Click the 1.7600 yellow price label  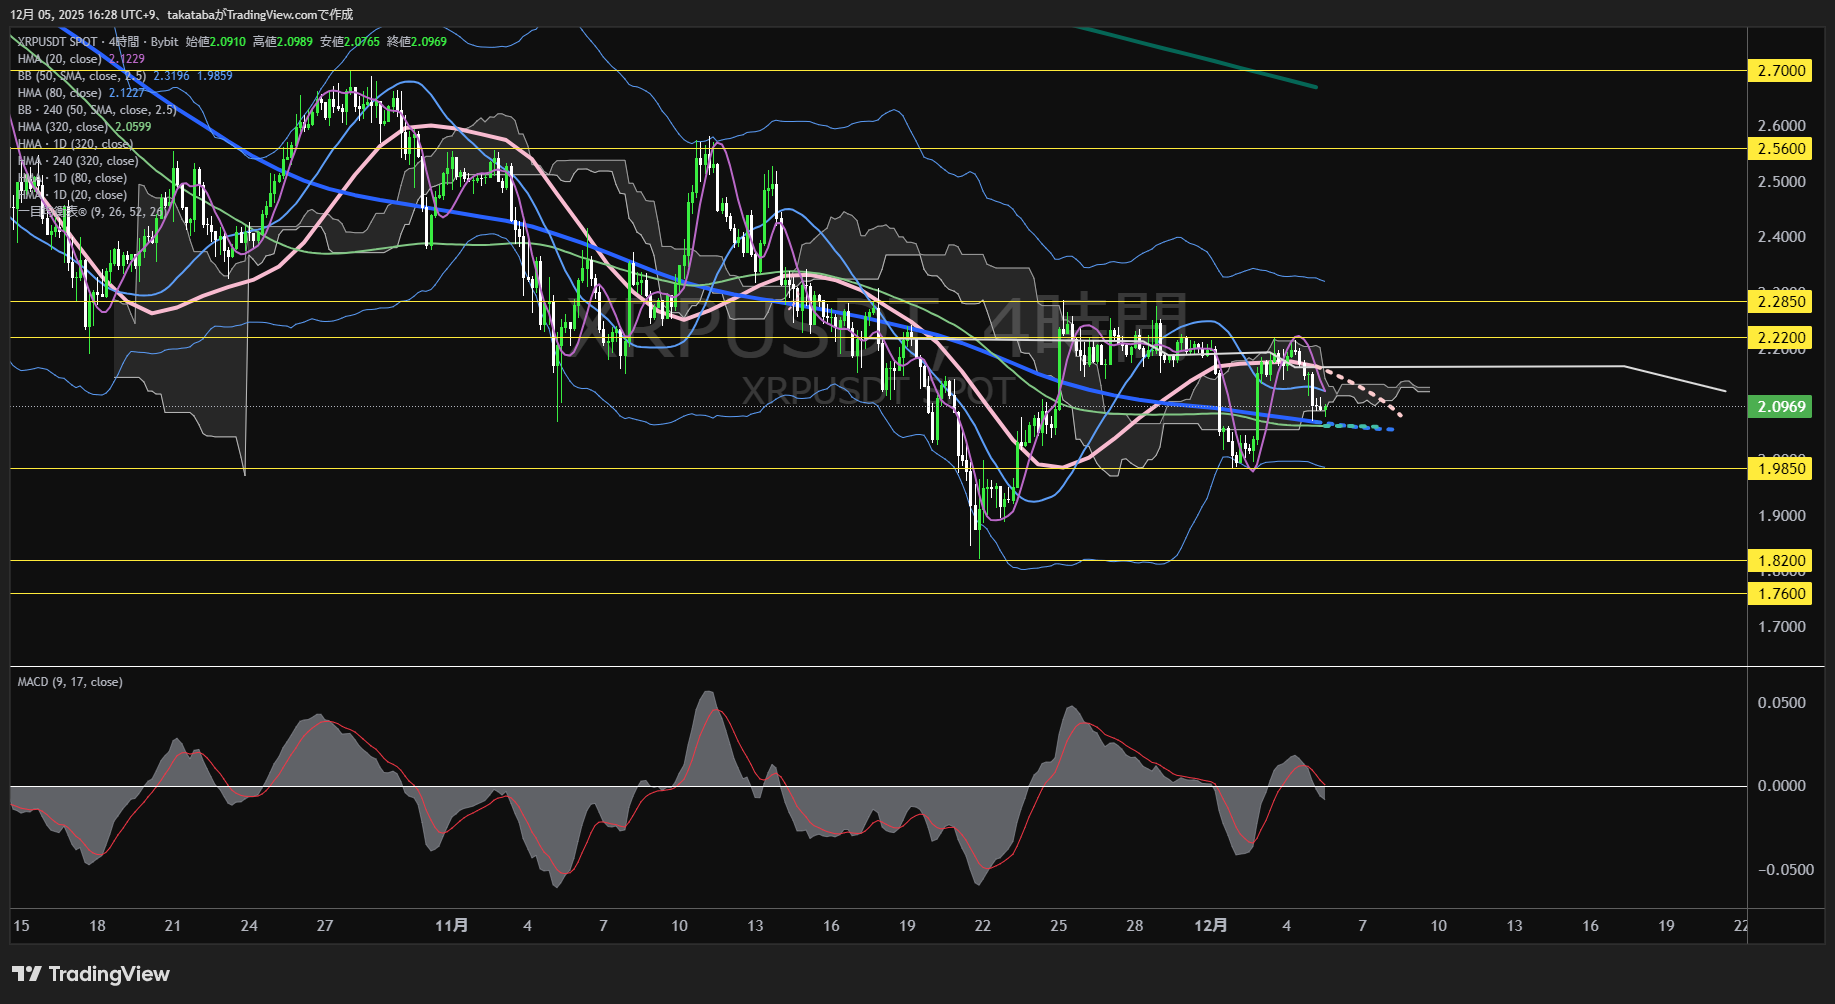click(x=1781, y=593)
